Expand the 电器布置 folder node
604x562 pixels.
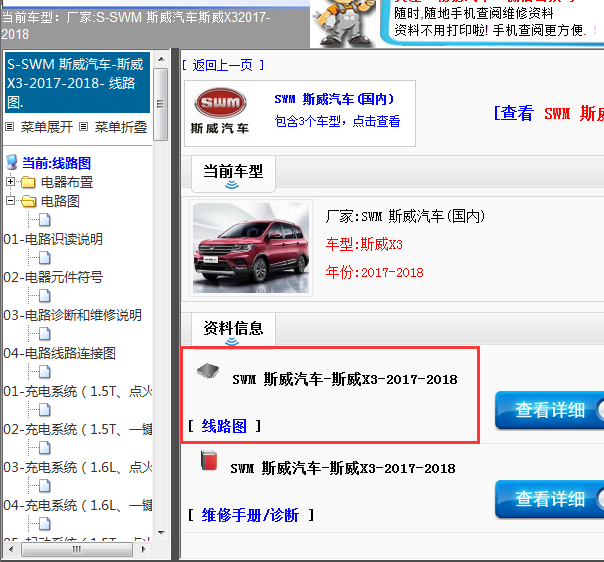10,181
